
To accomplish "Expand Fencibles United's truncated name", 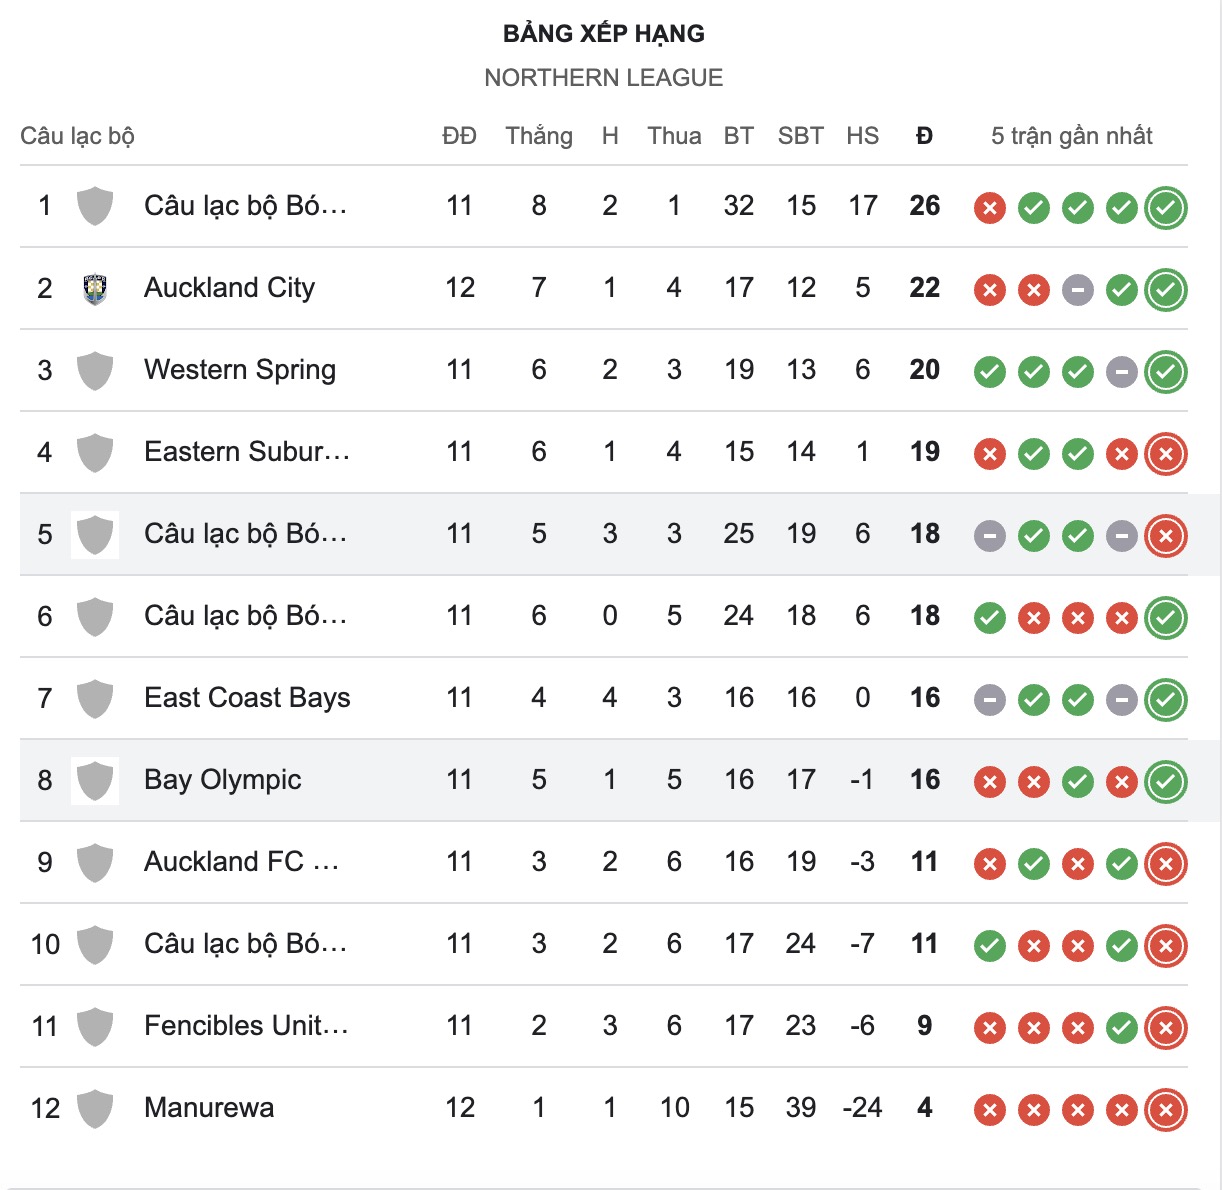I will coord(244,1026).
